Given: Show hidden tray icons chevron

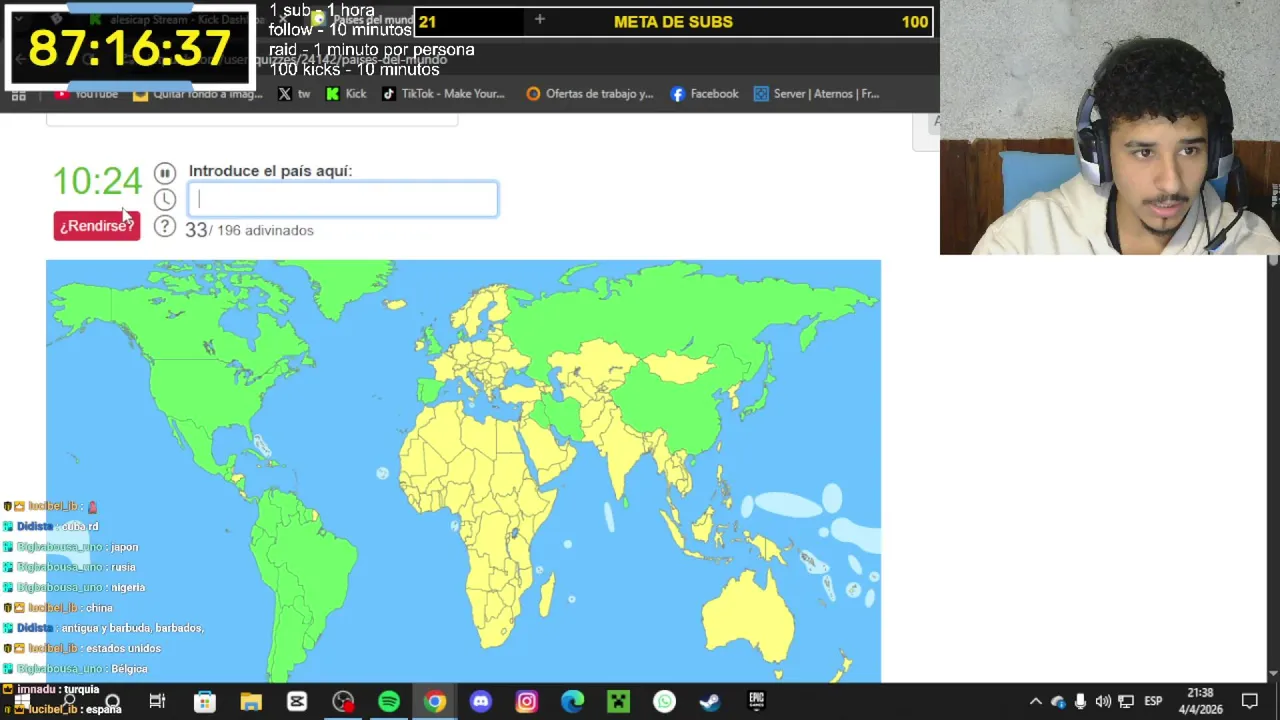Looking at the screenshot, I should 1036,702.
